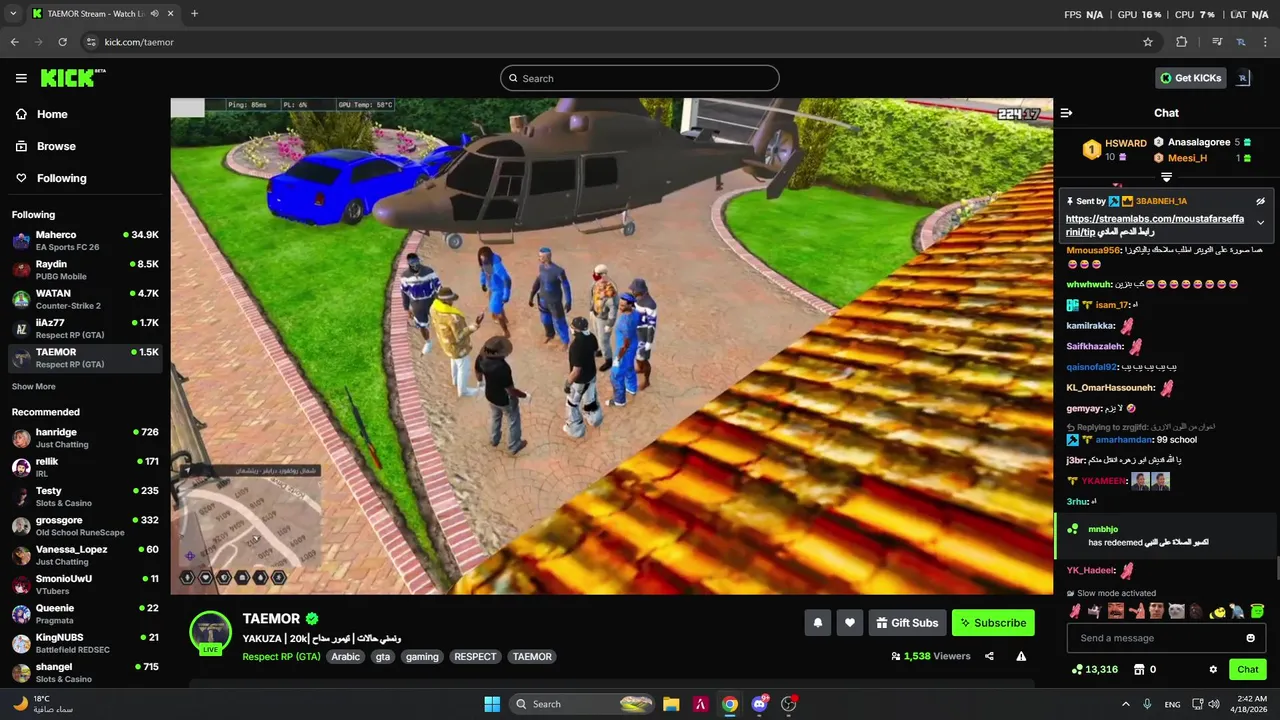Reload the page in Chrome
Image resolution: width=1280 pixels, height=720 pixels.
click(x=62, y=42)
